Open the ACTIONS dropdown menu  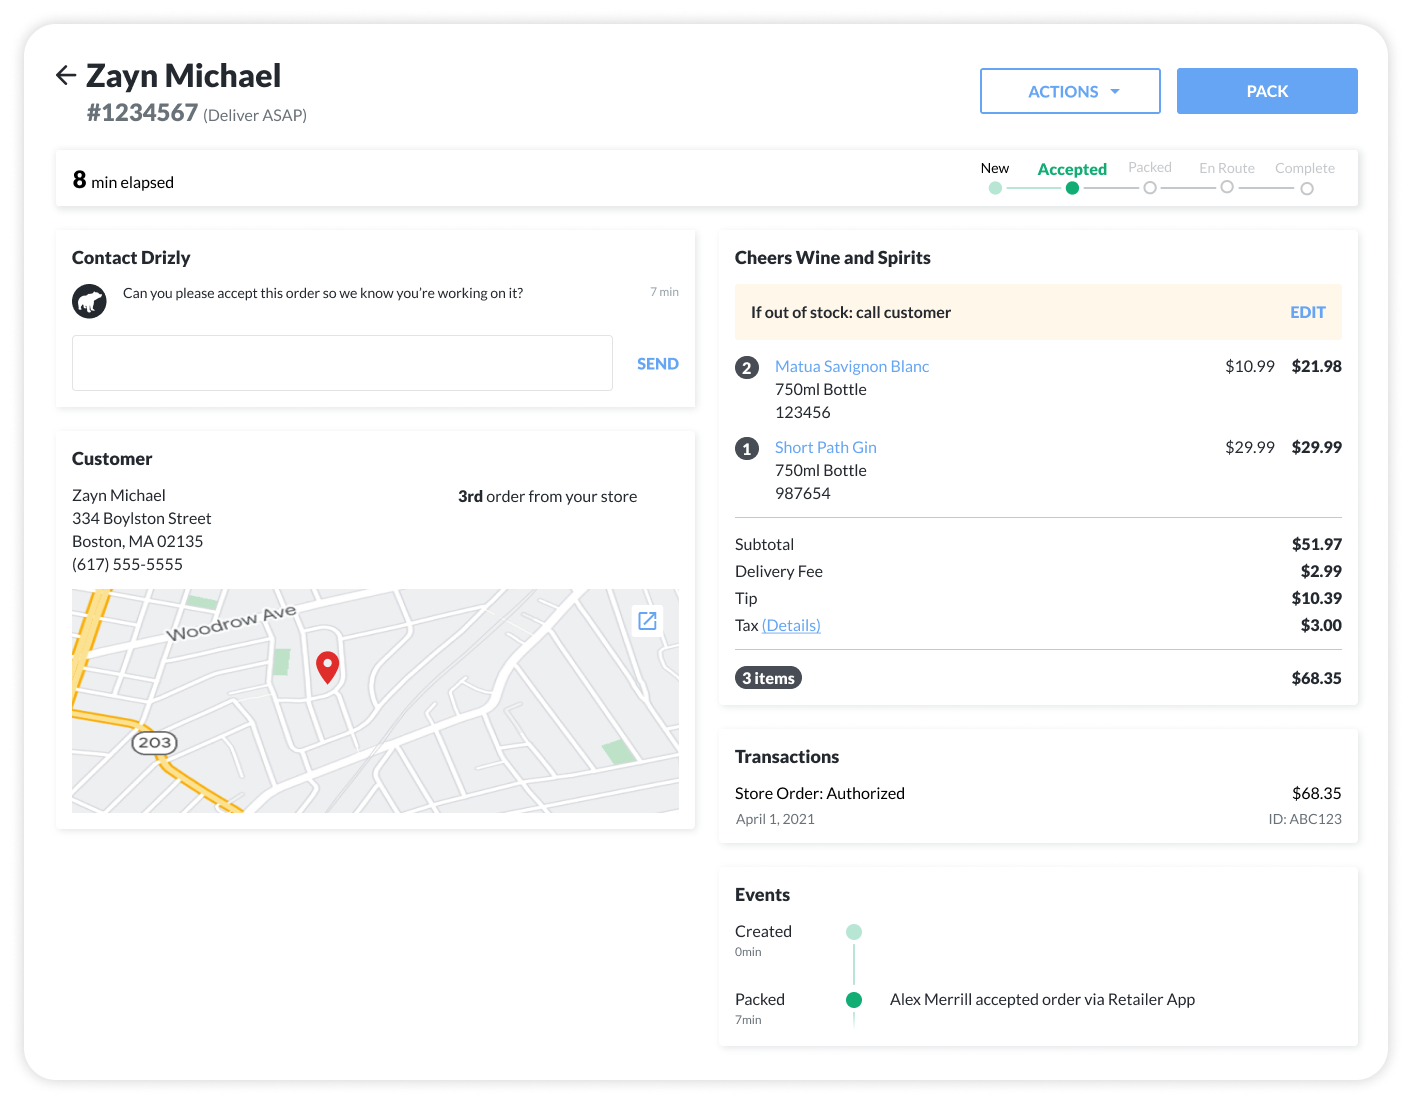(1070, 91)
